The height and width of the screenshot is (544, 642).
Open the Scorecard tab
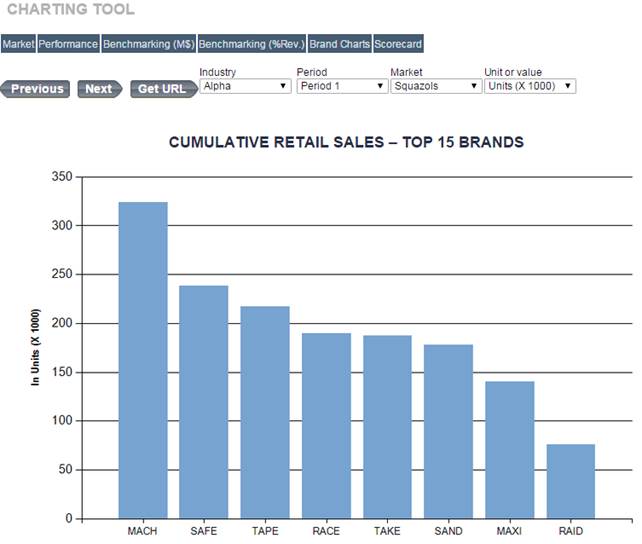point(398,44)
